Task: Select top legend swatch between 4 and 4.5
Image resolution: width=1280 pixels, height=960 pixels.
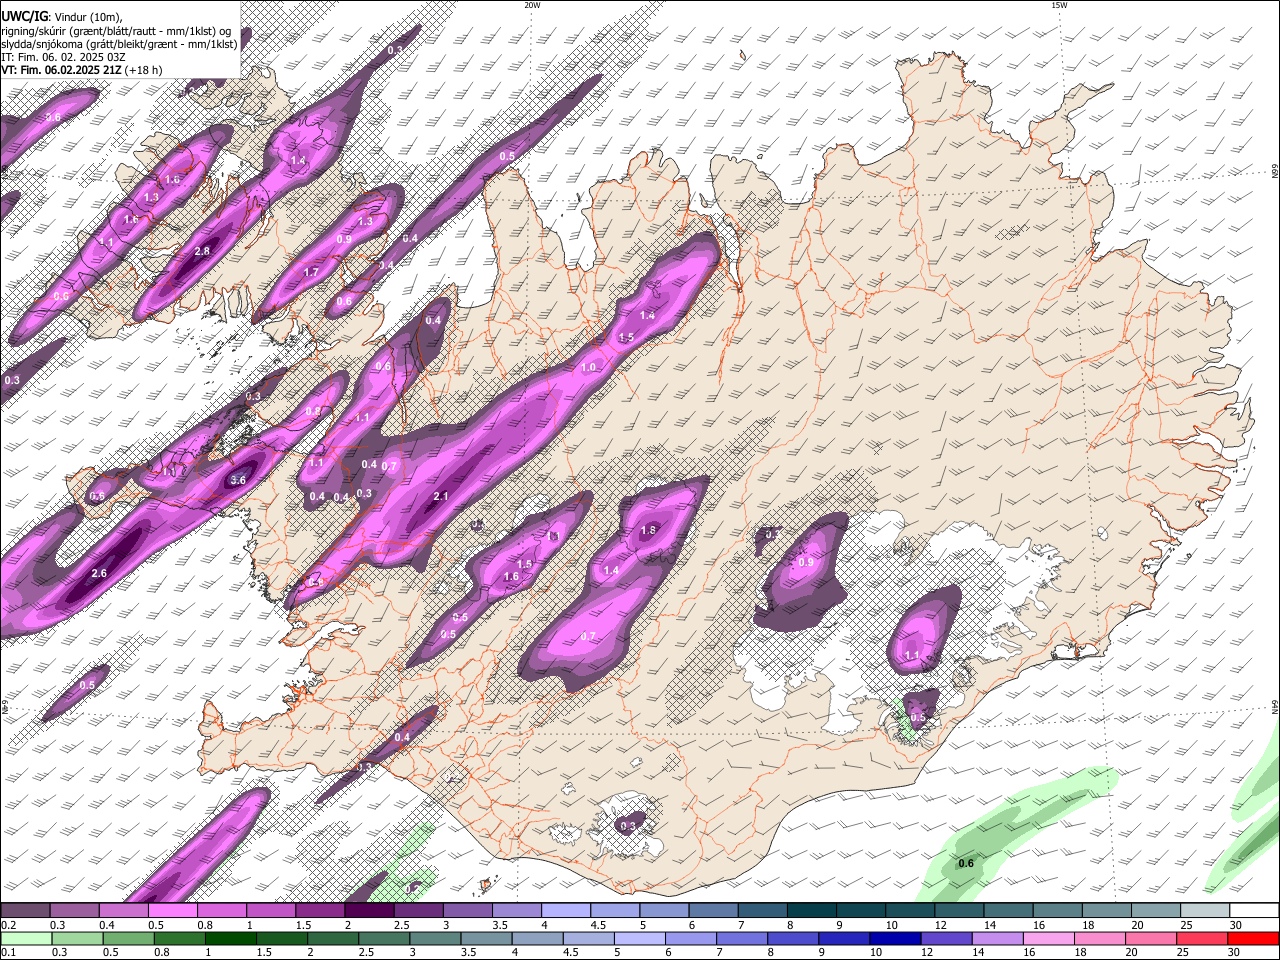Action: coord(566,912)
